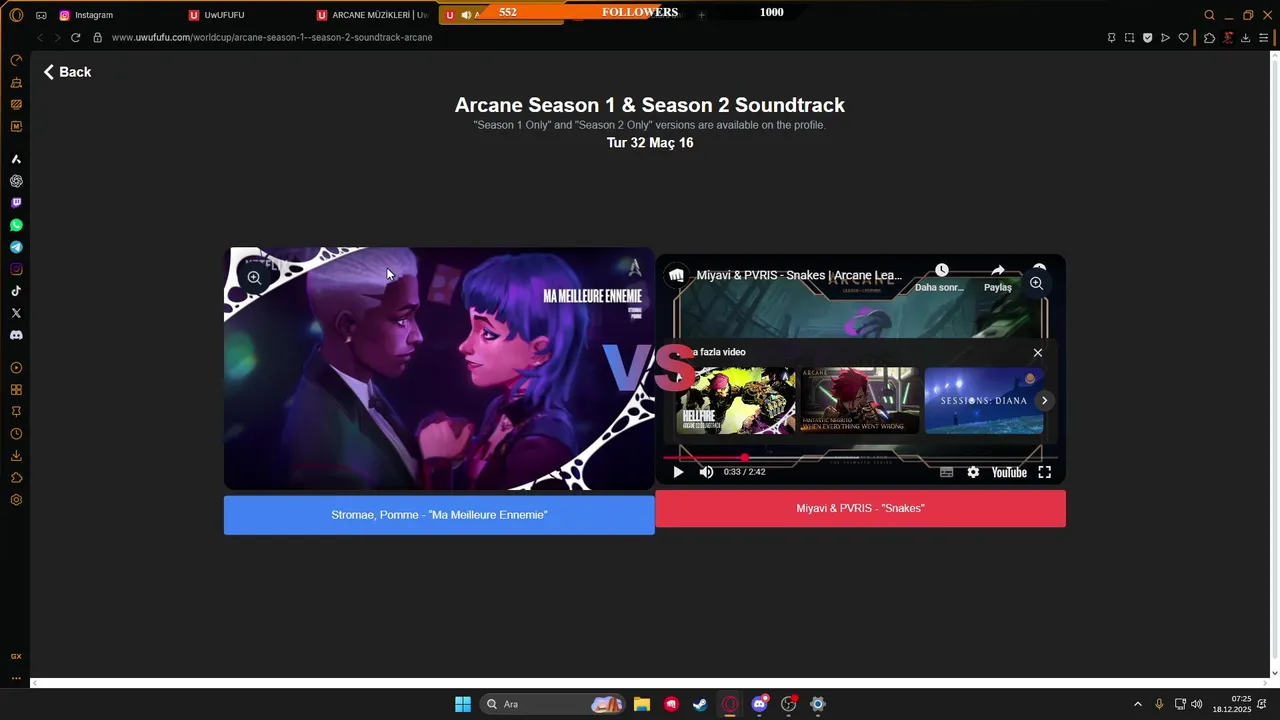This screenshot has height=720, width=1280.
Task: Open sidebar three-dots more options
Action: 16,678
